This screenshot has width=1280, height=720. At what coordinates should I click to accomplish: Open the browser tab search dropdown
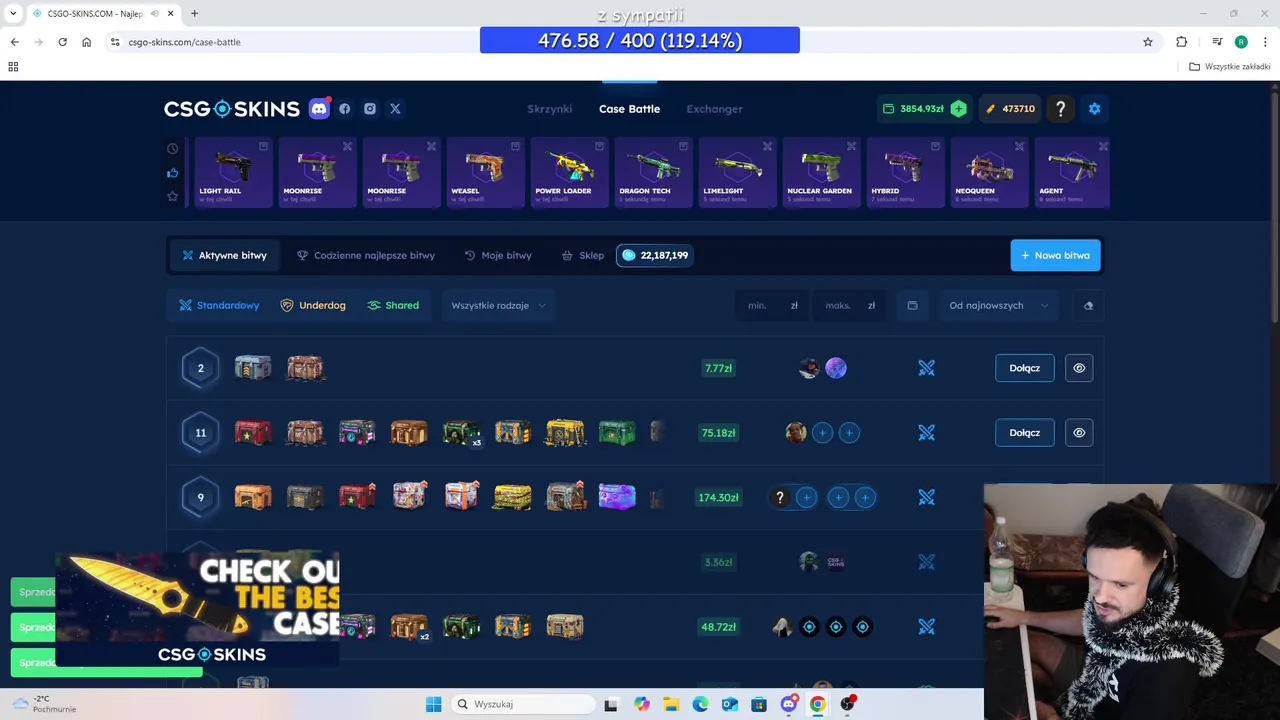click(x=13, y=14)
